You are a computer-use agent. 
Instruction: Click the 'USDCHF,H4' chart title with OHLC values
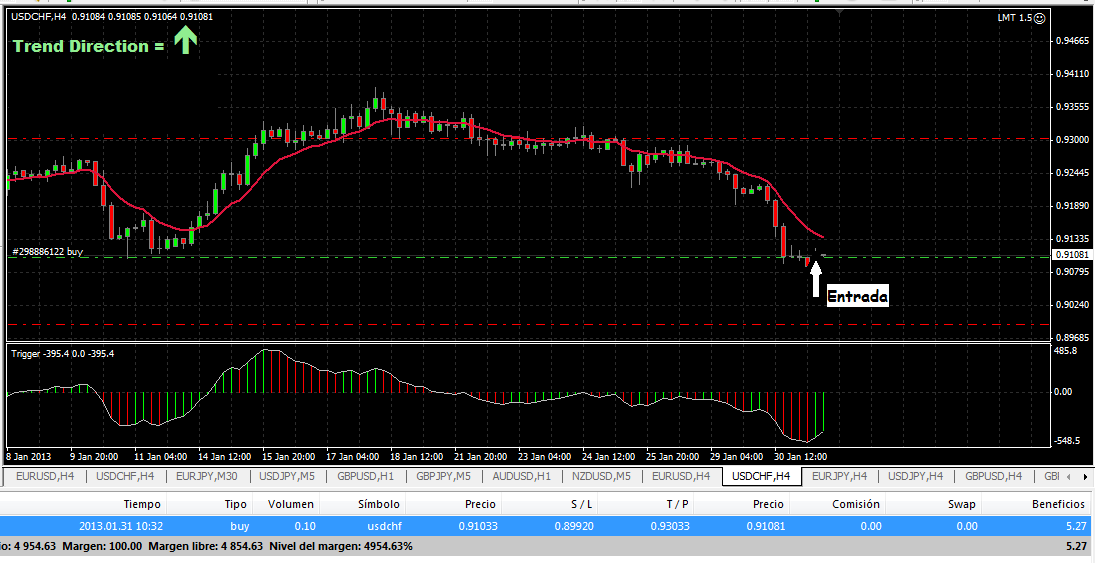click(112, 16)
